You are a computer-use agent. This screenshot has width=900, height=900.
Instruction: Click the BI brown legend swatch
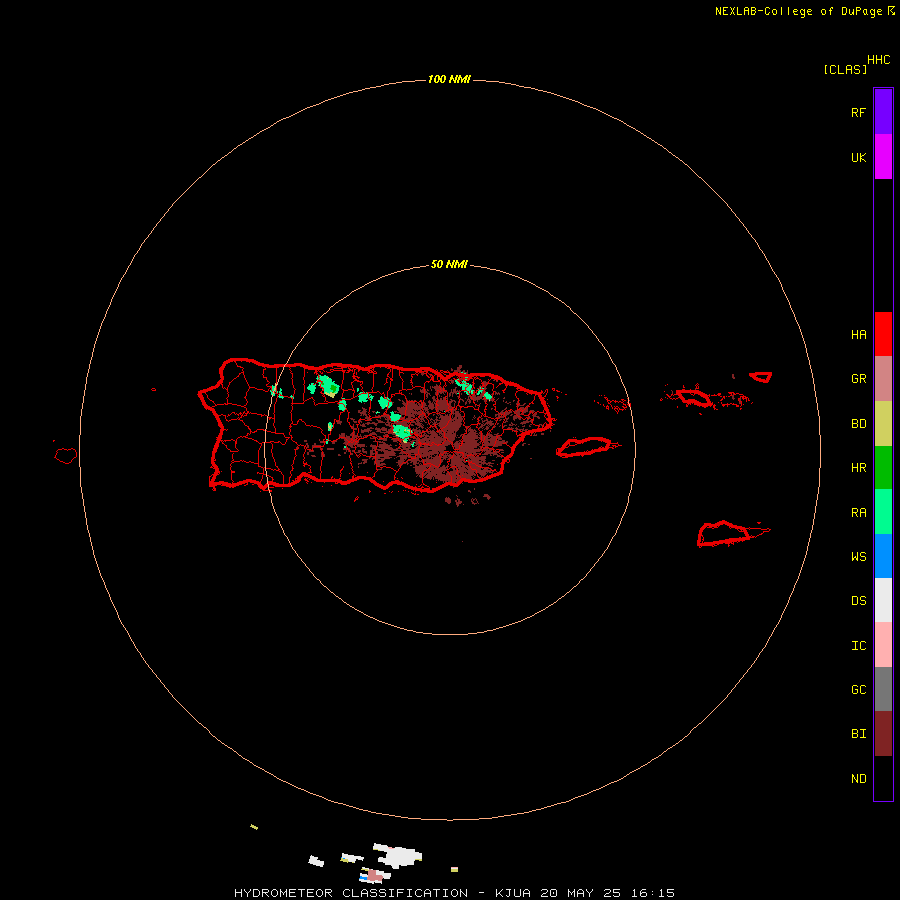tap(883, 734)
